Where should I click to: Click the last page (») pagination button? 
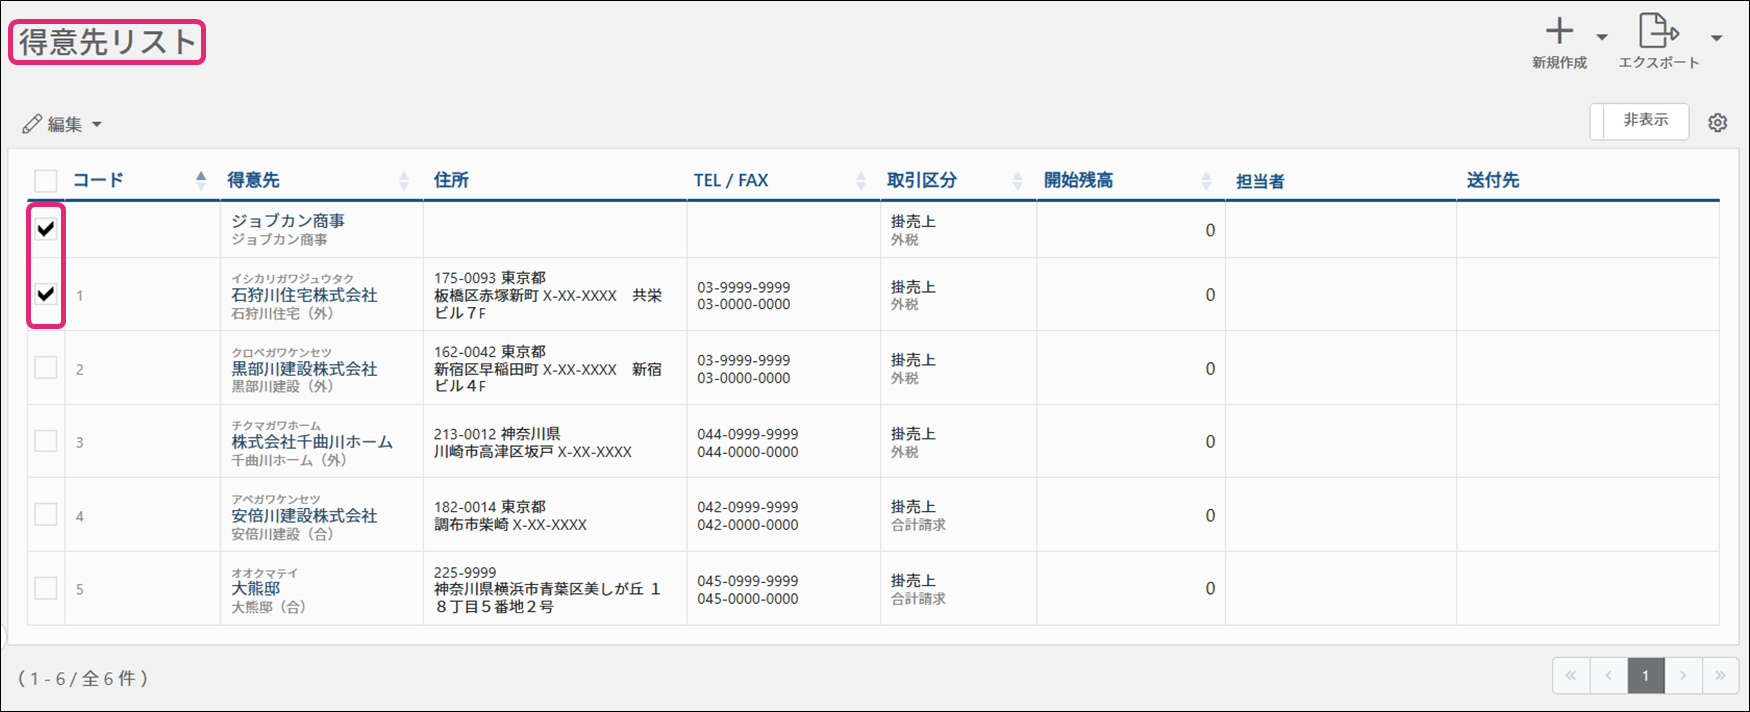[x=1720, y=676]
